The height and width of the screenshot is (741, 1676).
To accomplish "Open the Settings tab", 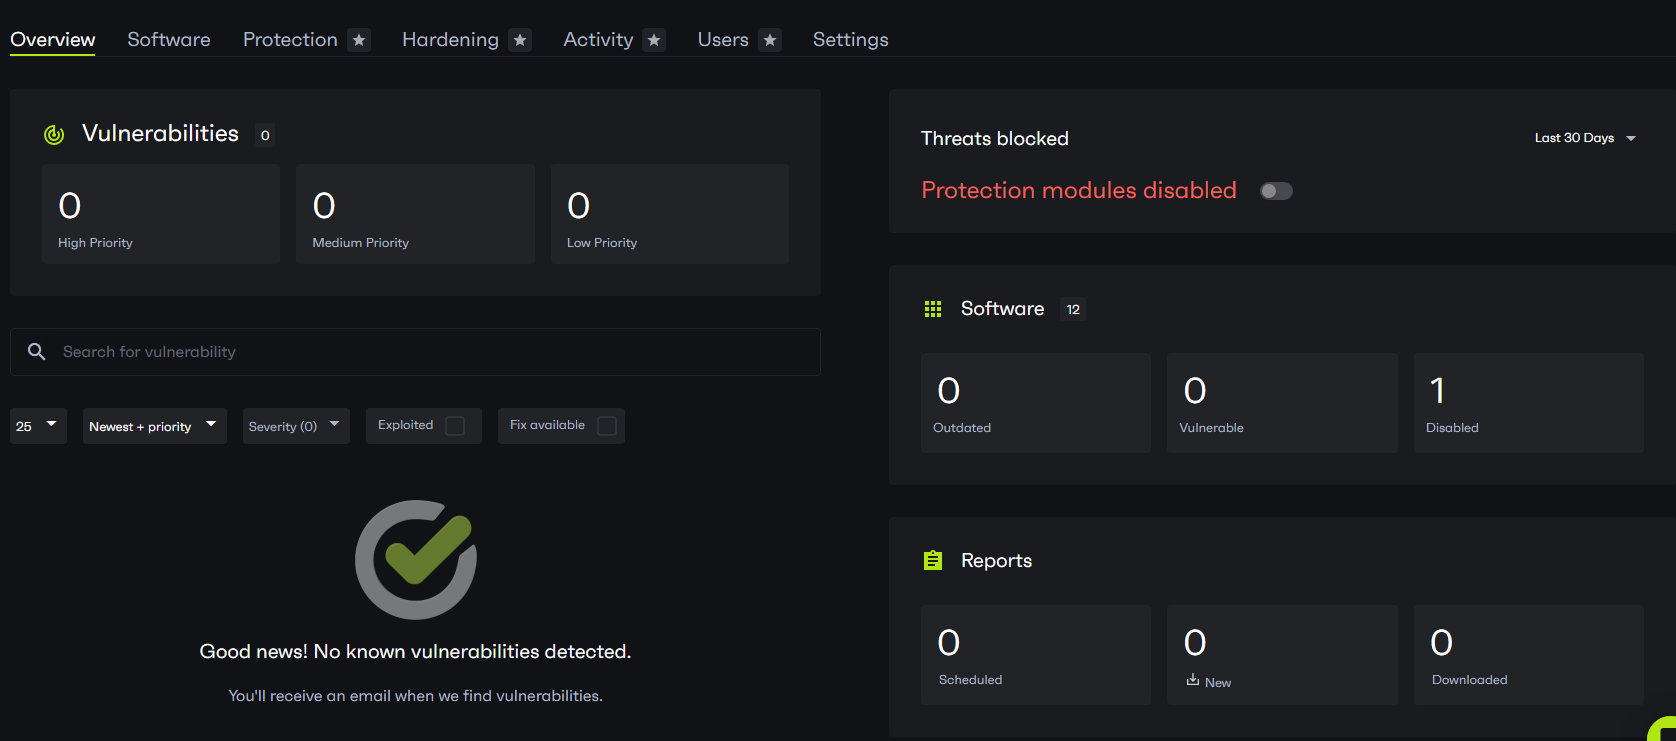I will pyautogui.click(x=850, y=40).
